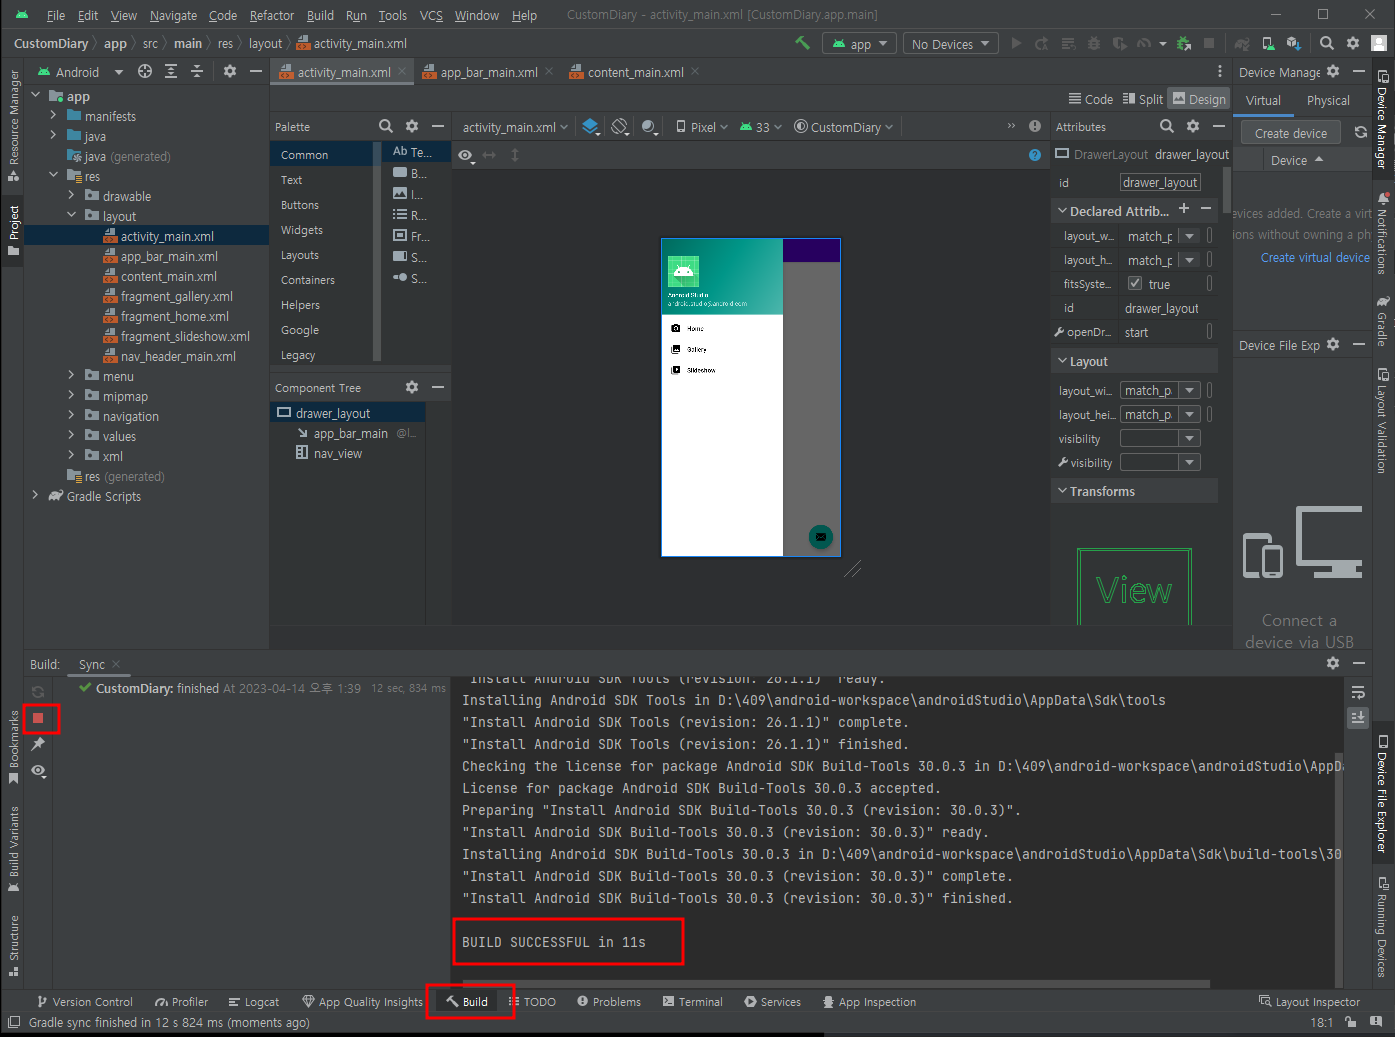Viewport: 1395px width, 1037px height.
Task: Open Device Manager from the top toolbar
Action: 1268,44
